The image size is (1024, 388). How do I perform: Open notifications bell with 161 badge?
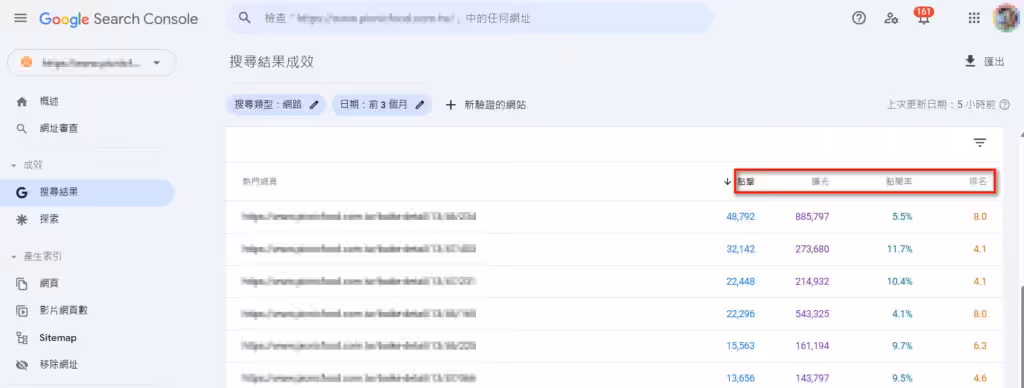click(923, 16)
